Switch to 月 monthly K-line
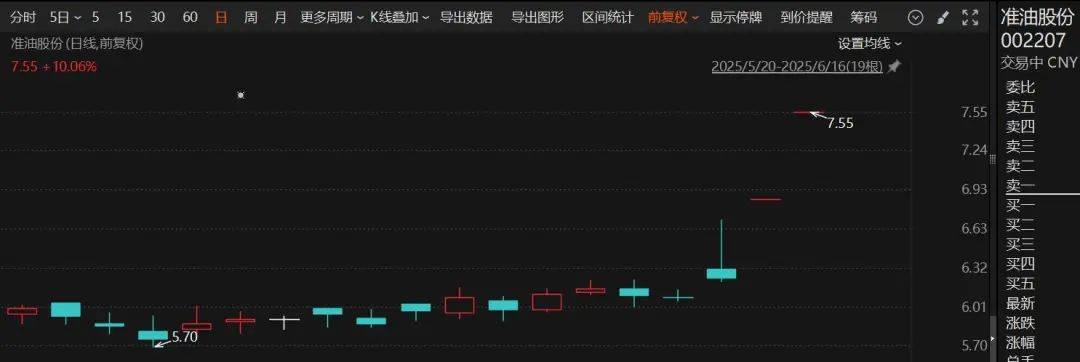Viewport: 1080px width, 362px height. [280, 18]
